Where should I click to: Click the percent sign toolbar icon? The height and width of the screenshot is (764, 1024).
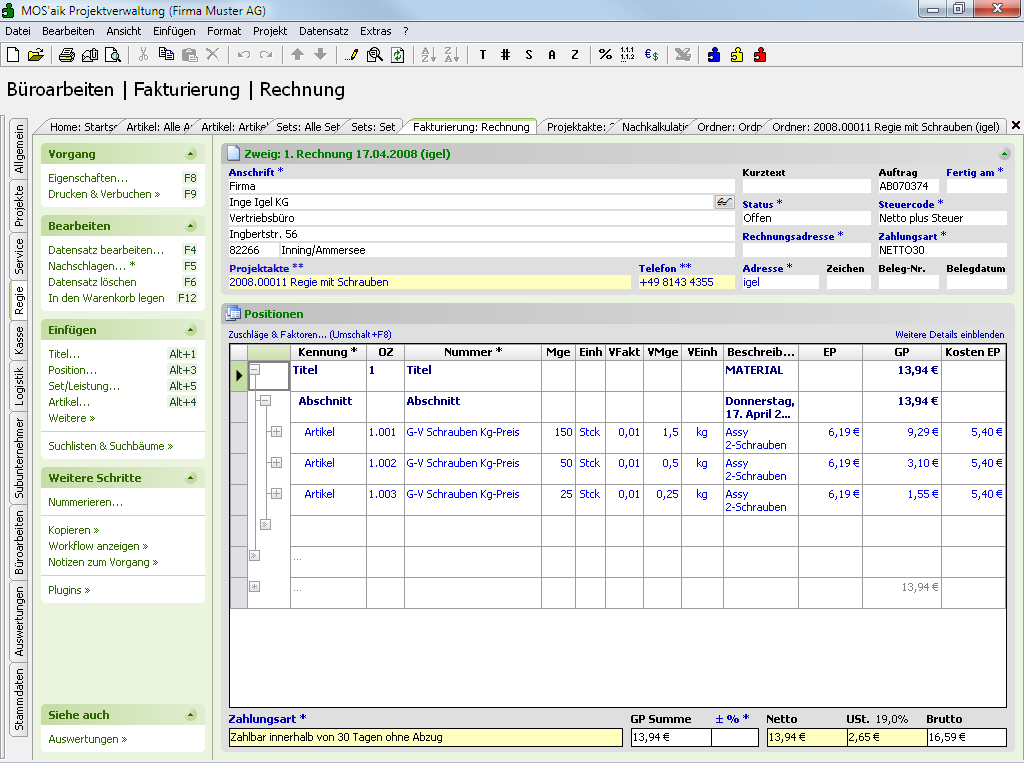tap(605, 55)
